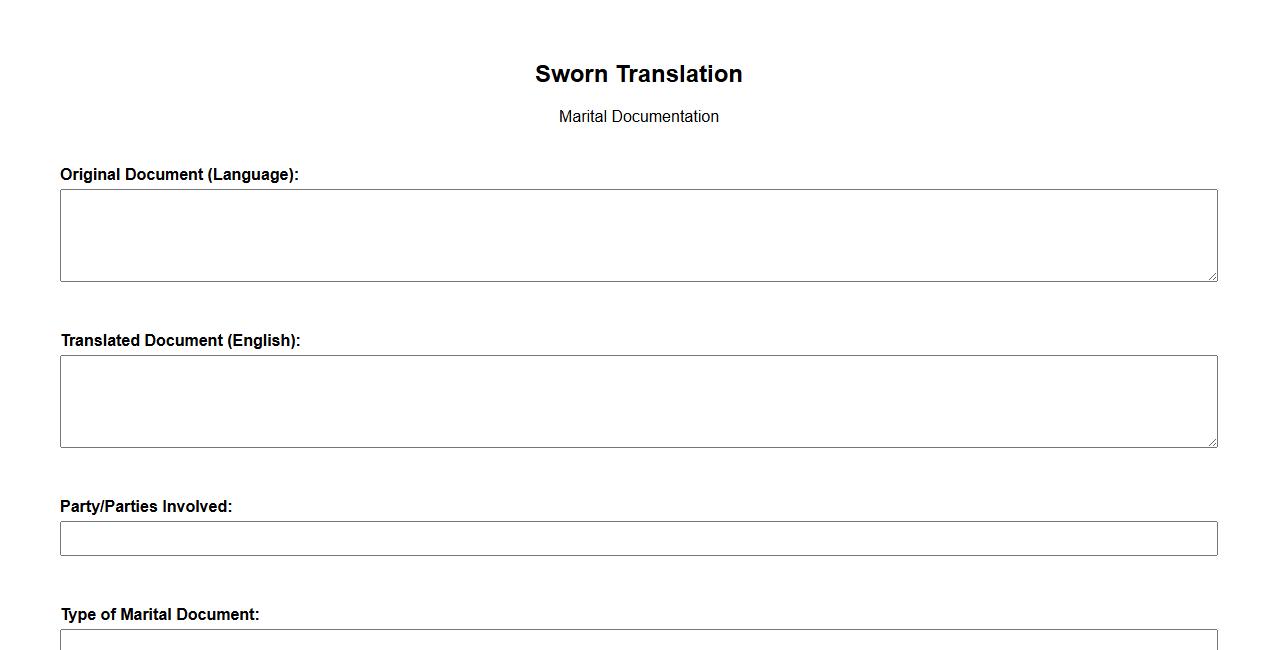1278x650 pixels.
Task: Click the "Marital Documentation" subtitle text
Action: point(638,116)
